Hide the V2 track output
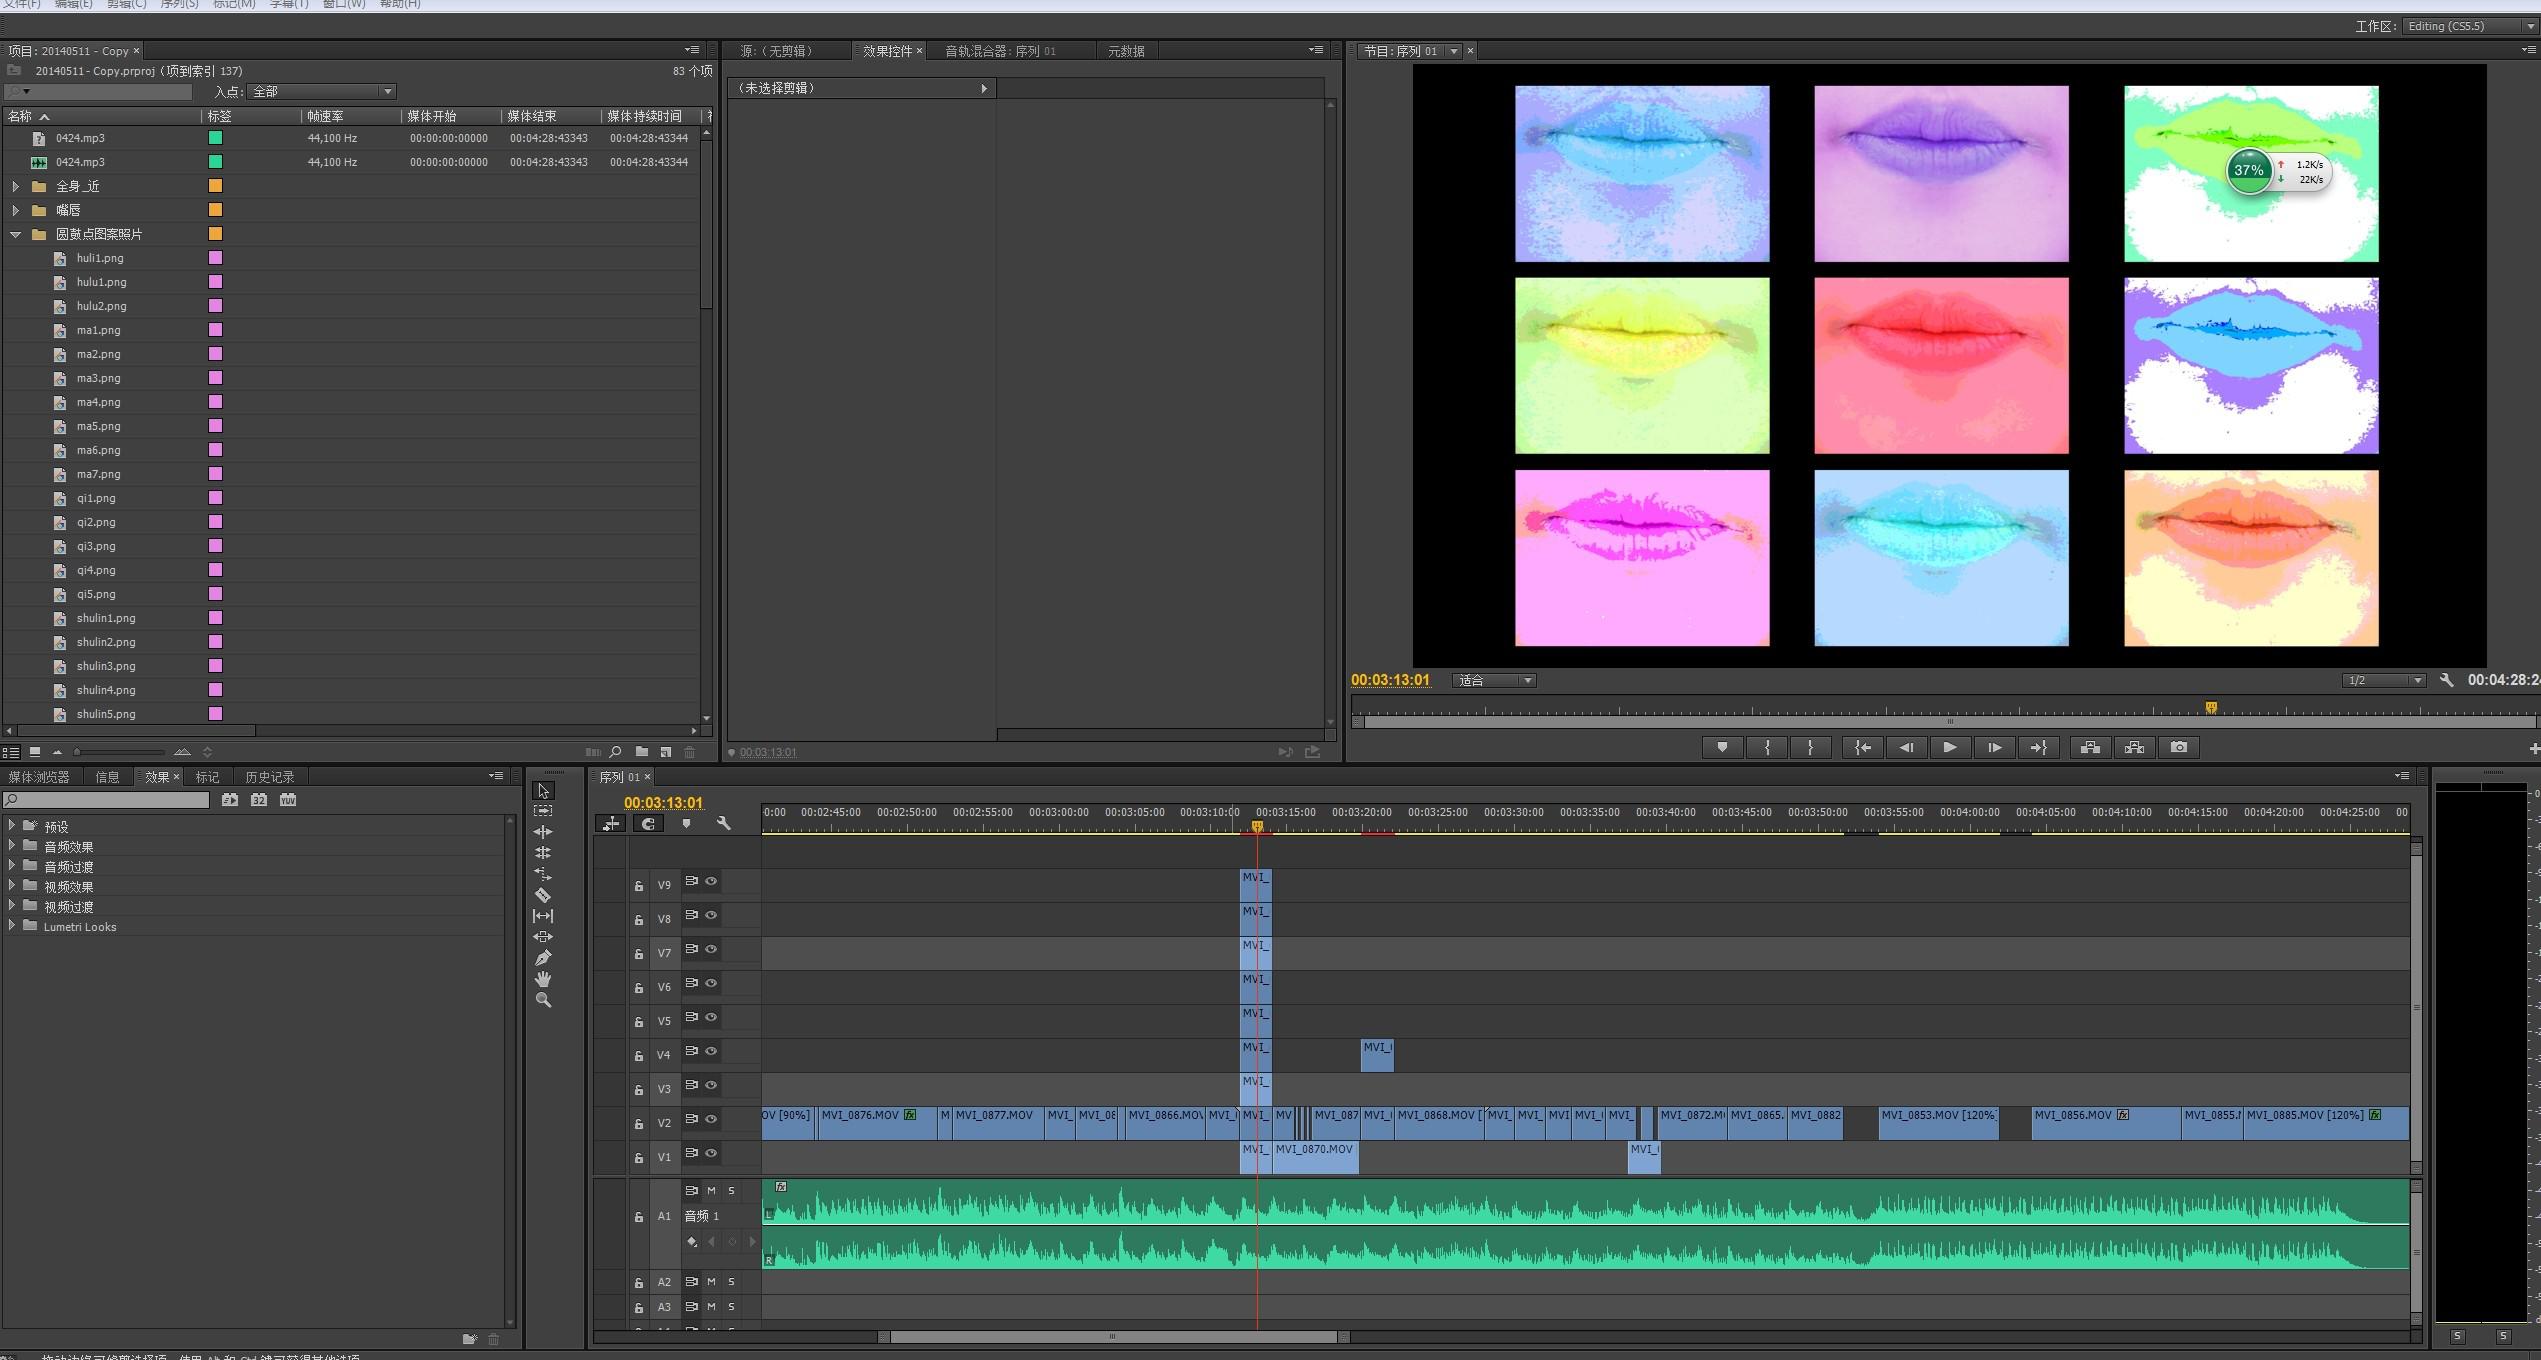 click(x=711, y=1119)
